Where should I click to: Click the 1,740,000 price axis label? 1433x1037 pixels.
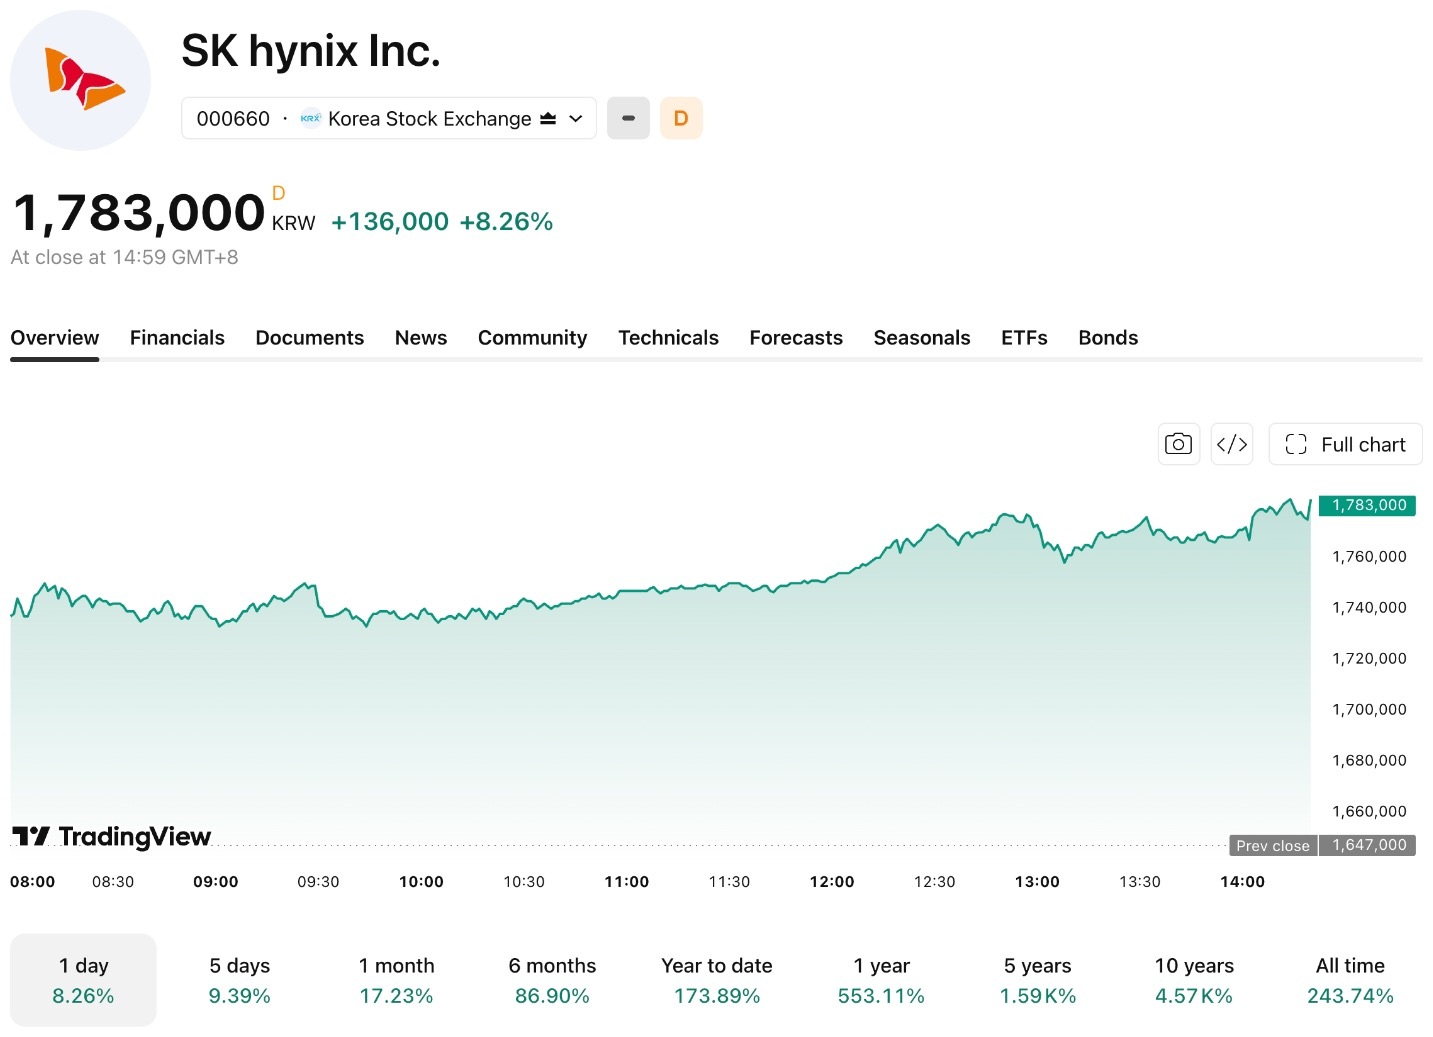(1369, 607)
